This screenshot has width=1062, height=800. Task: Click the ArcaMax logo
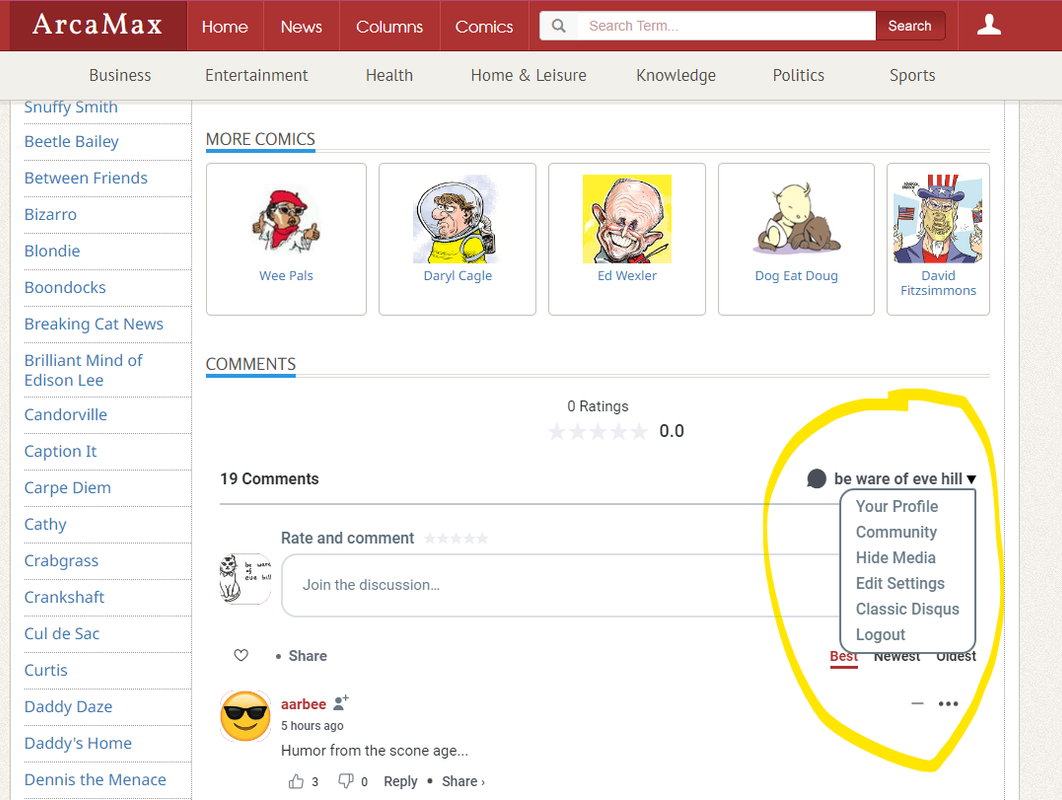[98, 25]
